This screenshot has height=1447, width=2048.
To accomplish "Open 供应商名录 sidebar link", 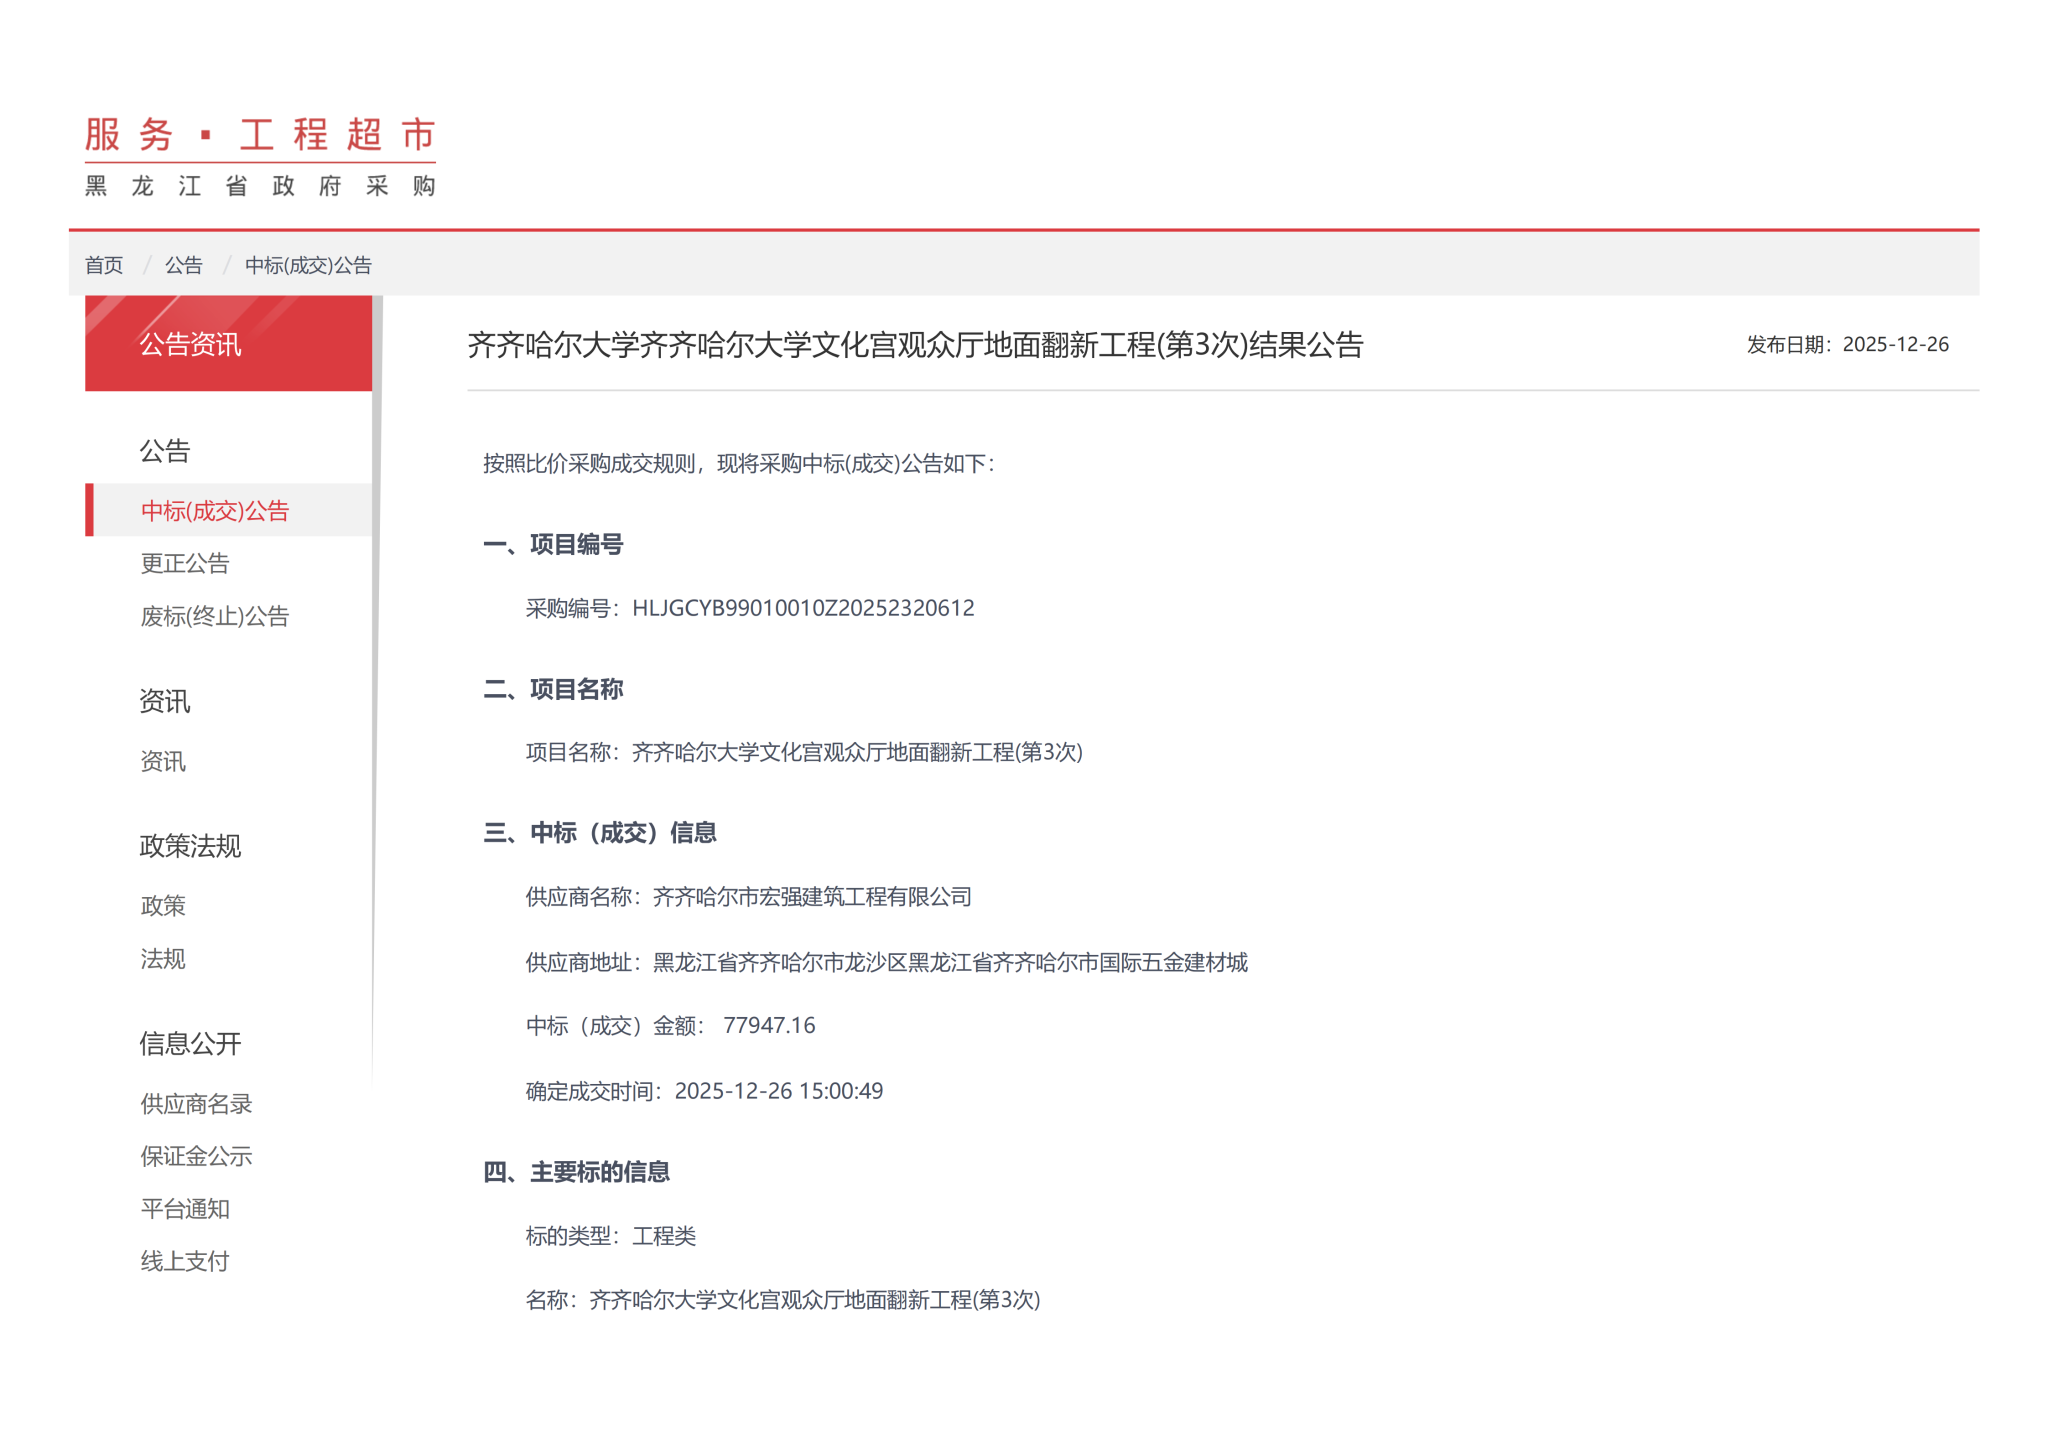I will 196,1104.
